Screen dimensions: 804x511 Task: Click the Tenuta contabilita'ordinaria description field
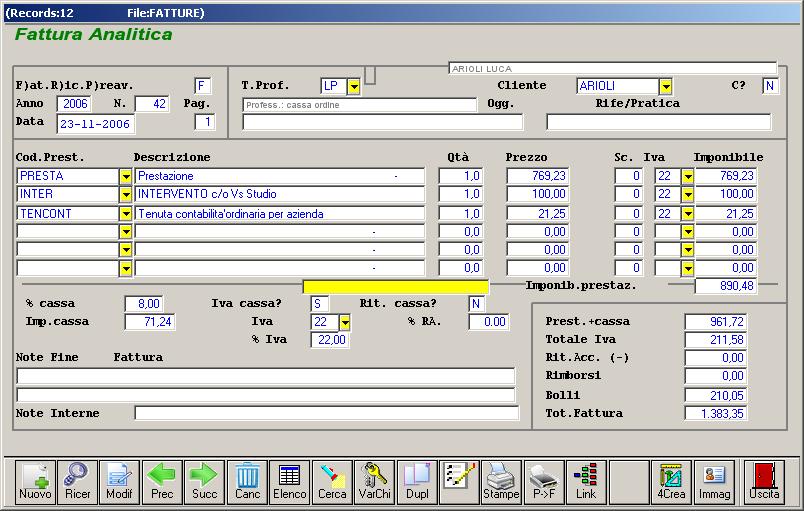click(279, 214)
